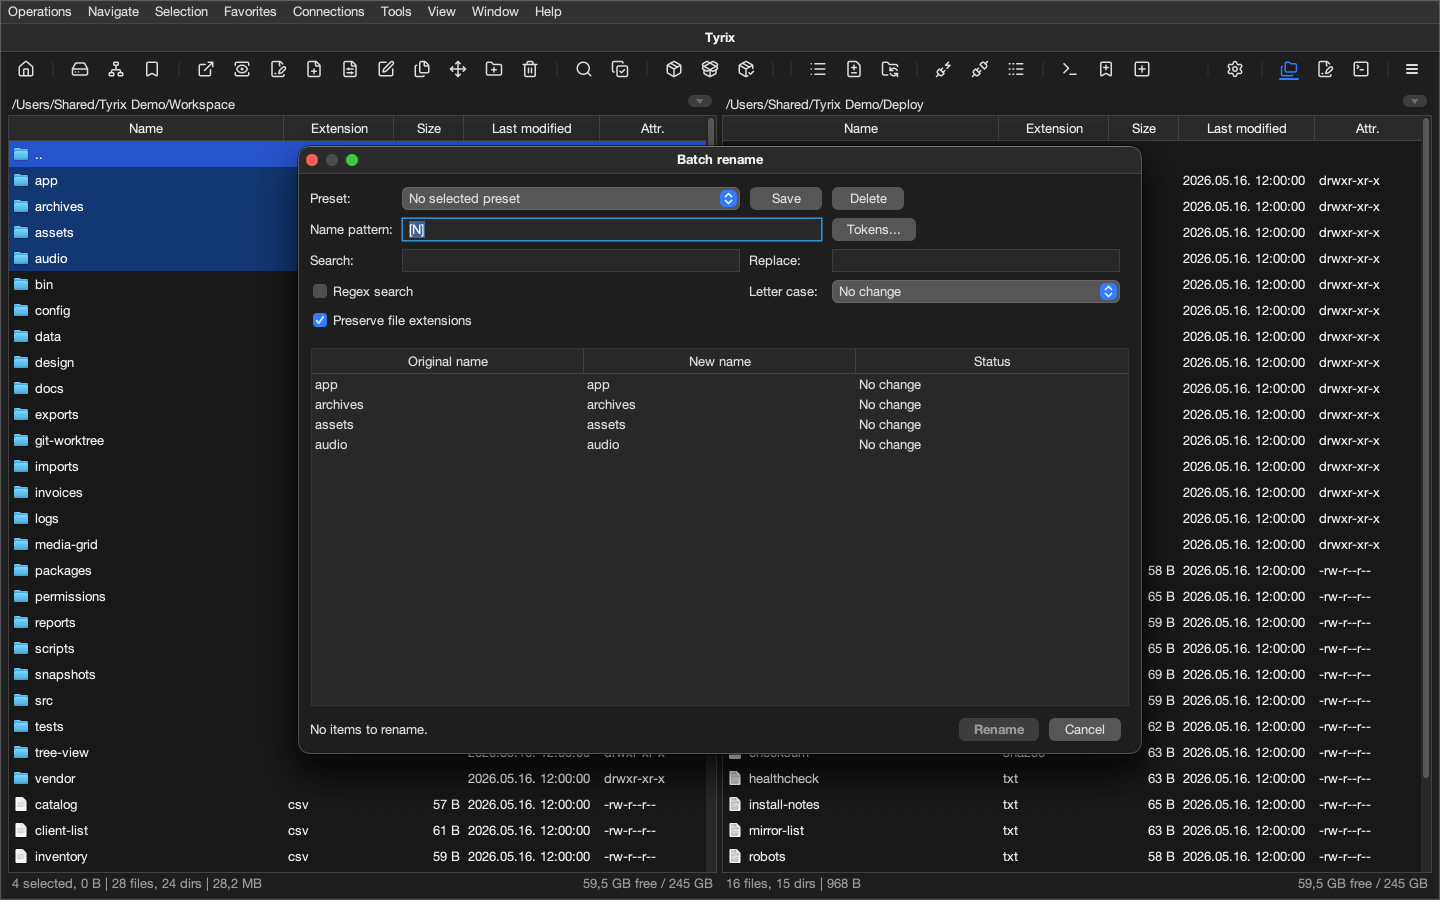Viewport: 1440px width, 900px height.
Task: Click the Rename button
Action: [x=999, y=729]
